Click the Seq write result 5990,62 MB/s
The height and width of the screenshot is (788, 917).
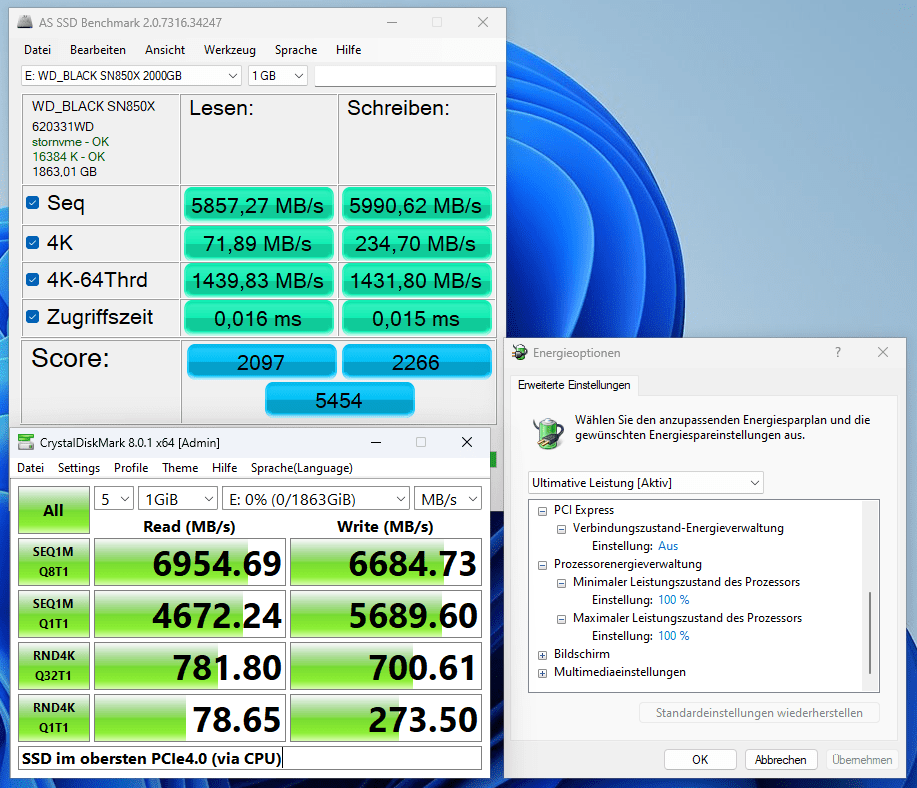416,205
